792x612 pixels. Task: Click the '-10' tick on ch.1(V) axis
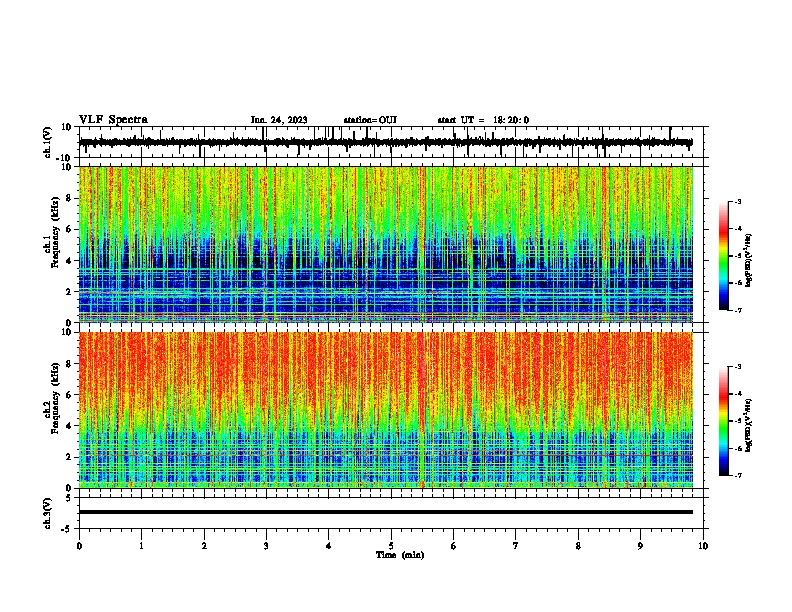click(65, 158)
